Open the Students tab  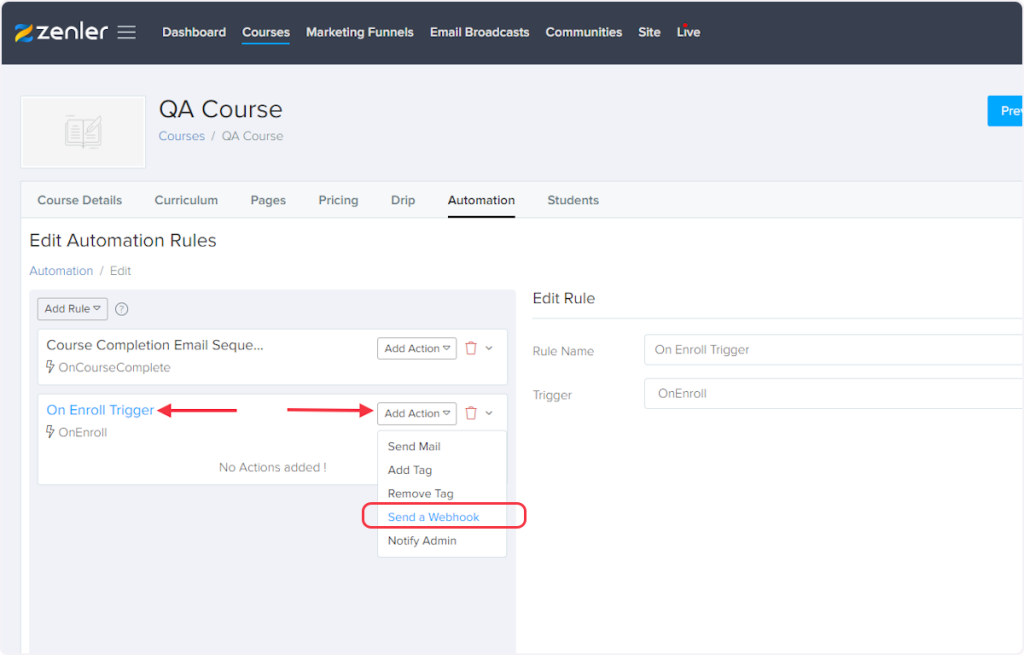click(573, 200)
